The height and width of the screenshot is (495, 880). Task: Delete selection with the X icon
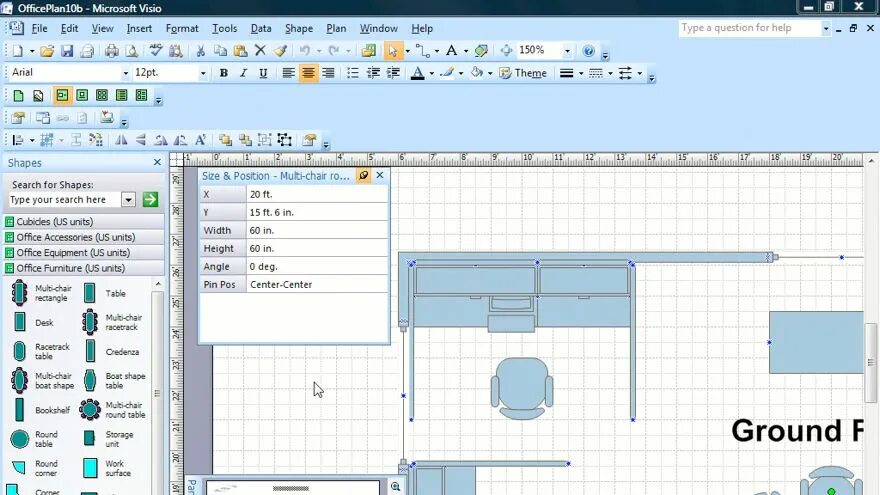260,51
